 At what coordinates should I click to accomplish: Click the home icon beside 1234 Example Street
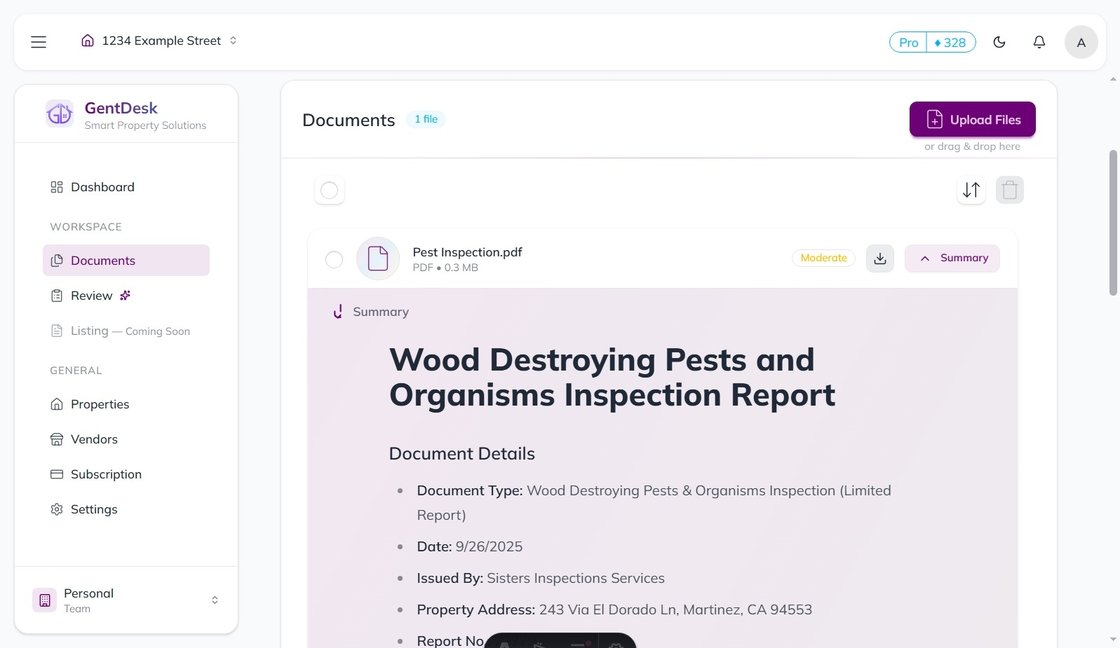pyautogui.click(x=87, y=40)
